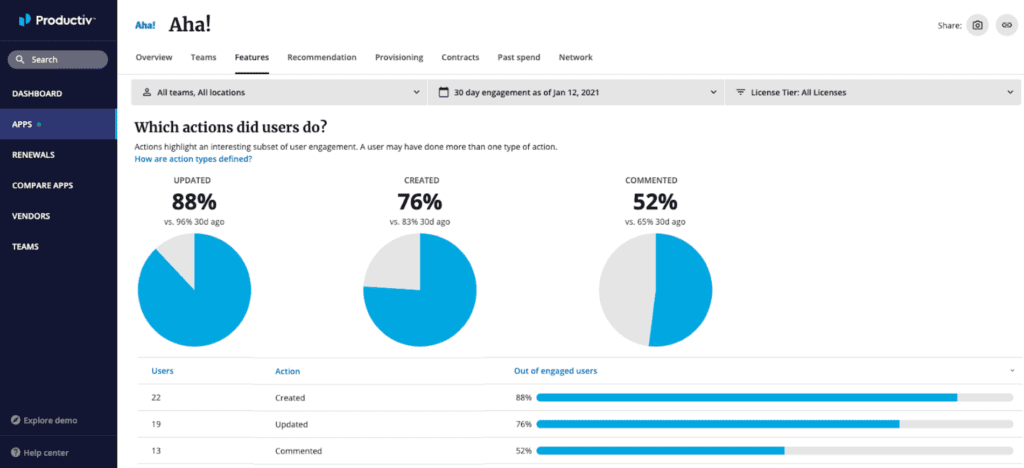Click the user count 19 cell
The width and height of the screenshot is (1024, 468).
click(x=156, y=424)
